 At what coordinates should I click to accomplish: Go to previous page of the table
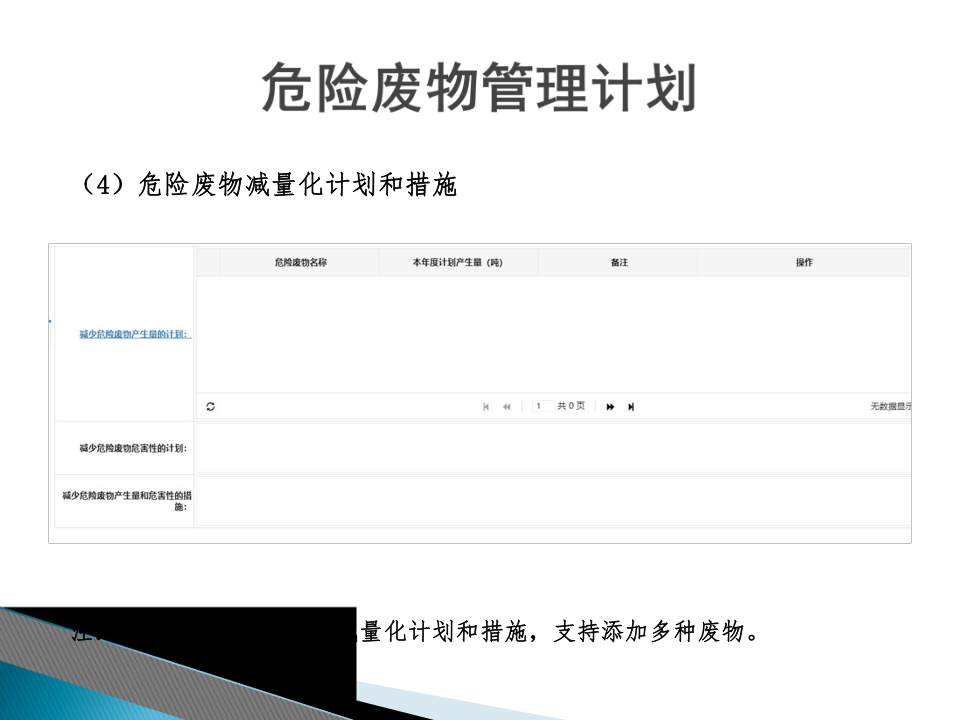tap(506, 407)
